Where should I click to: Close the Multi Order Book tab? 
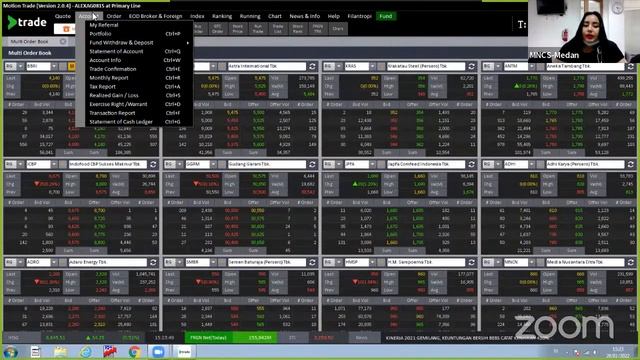point(63,41)
